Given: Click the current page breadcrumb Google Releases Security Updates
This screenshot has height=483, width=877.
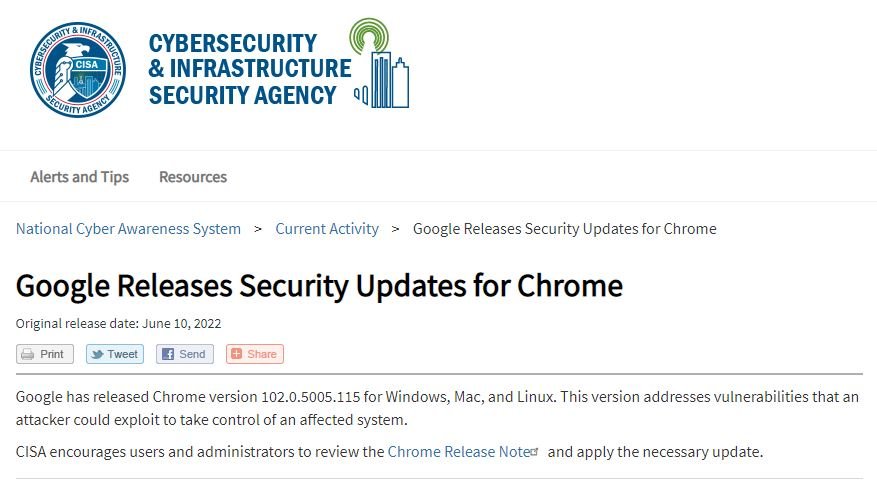Looking at the screenshot, I should click(x=564, y=229).
